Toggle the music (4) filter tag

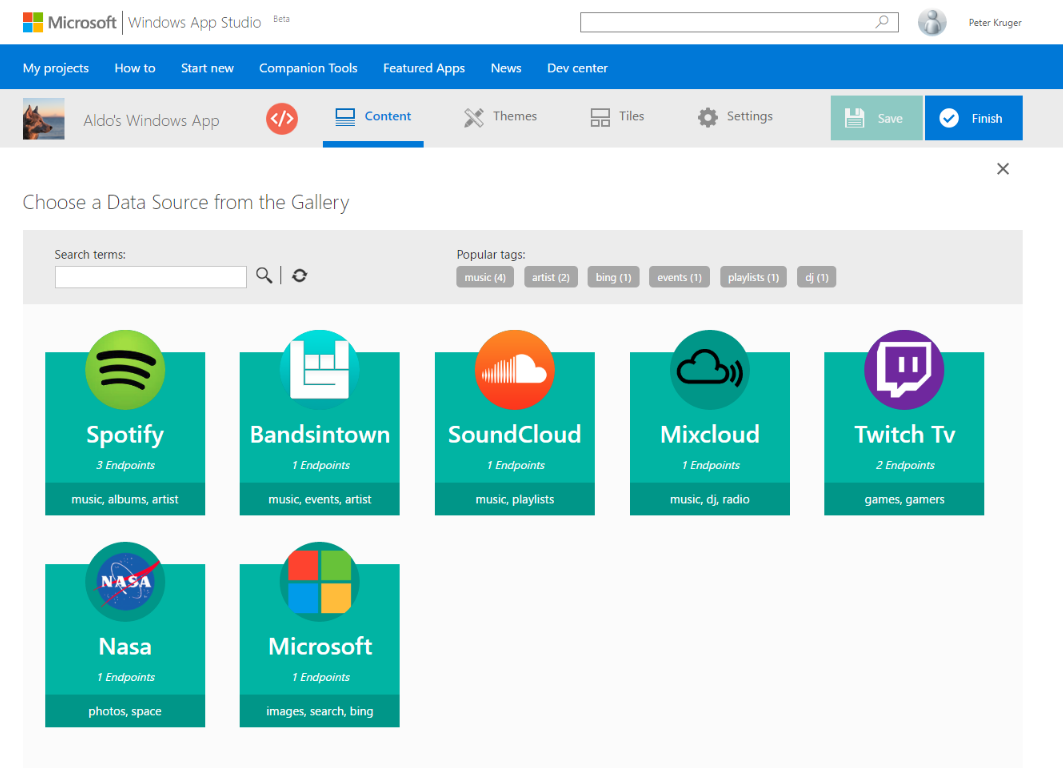pos(484,276)
